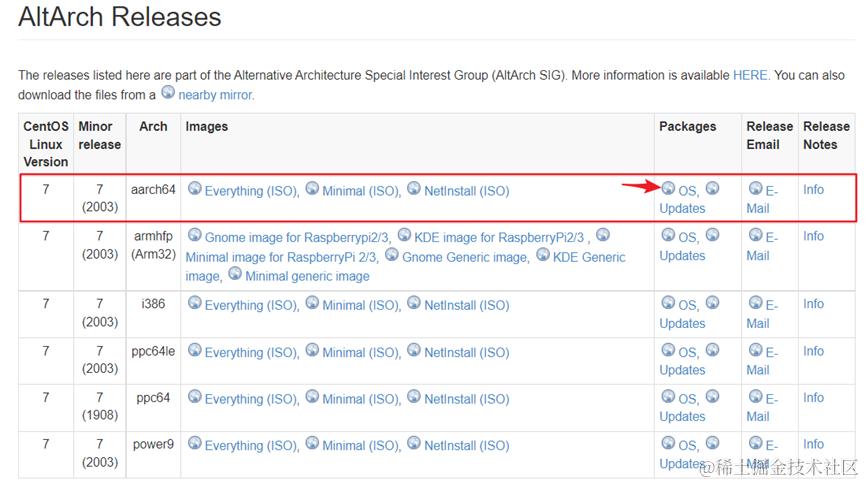This screenshot has height=484, width=865.
Task: Open power9 release Info notes
Action: click(813, 444)
